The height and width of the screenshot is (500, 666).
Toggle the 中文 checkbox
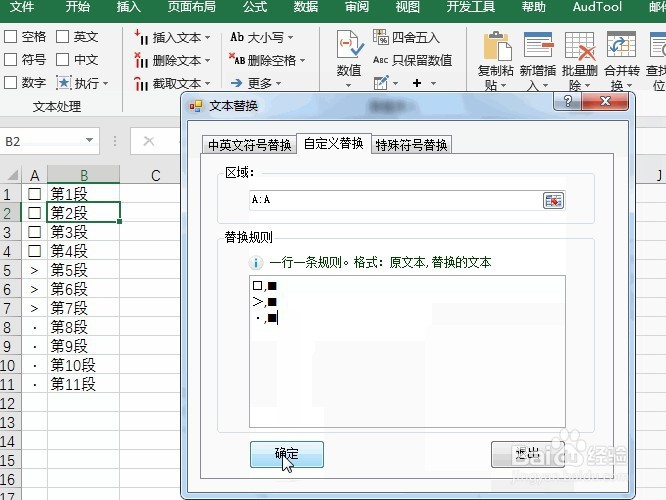(x=62, y=60)
